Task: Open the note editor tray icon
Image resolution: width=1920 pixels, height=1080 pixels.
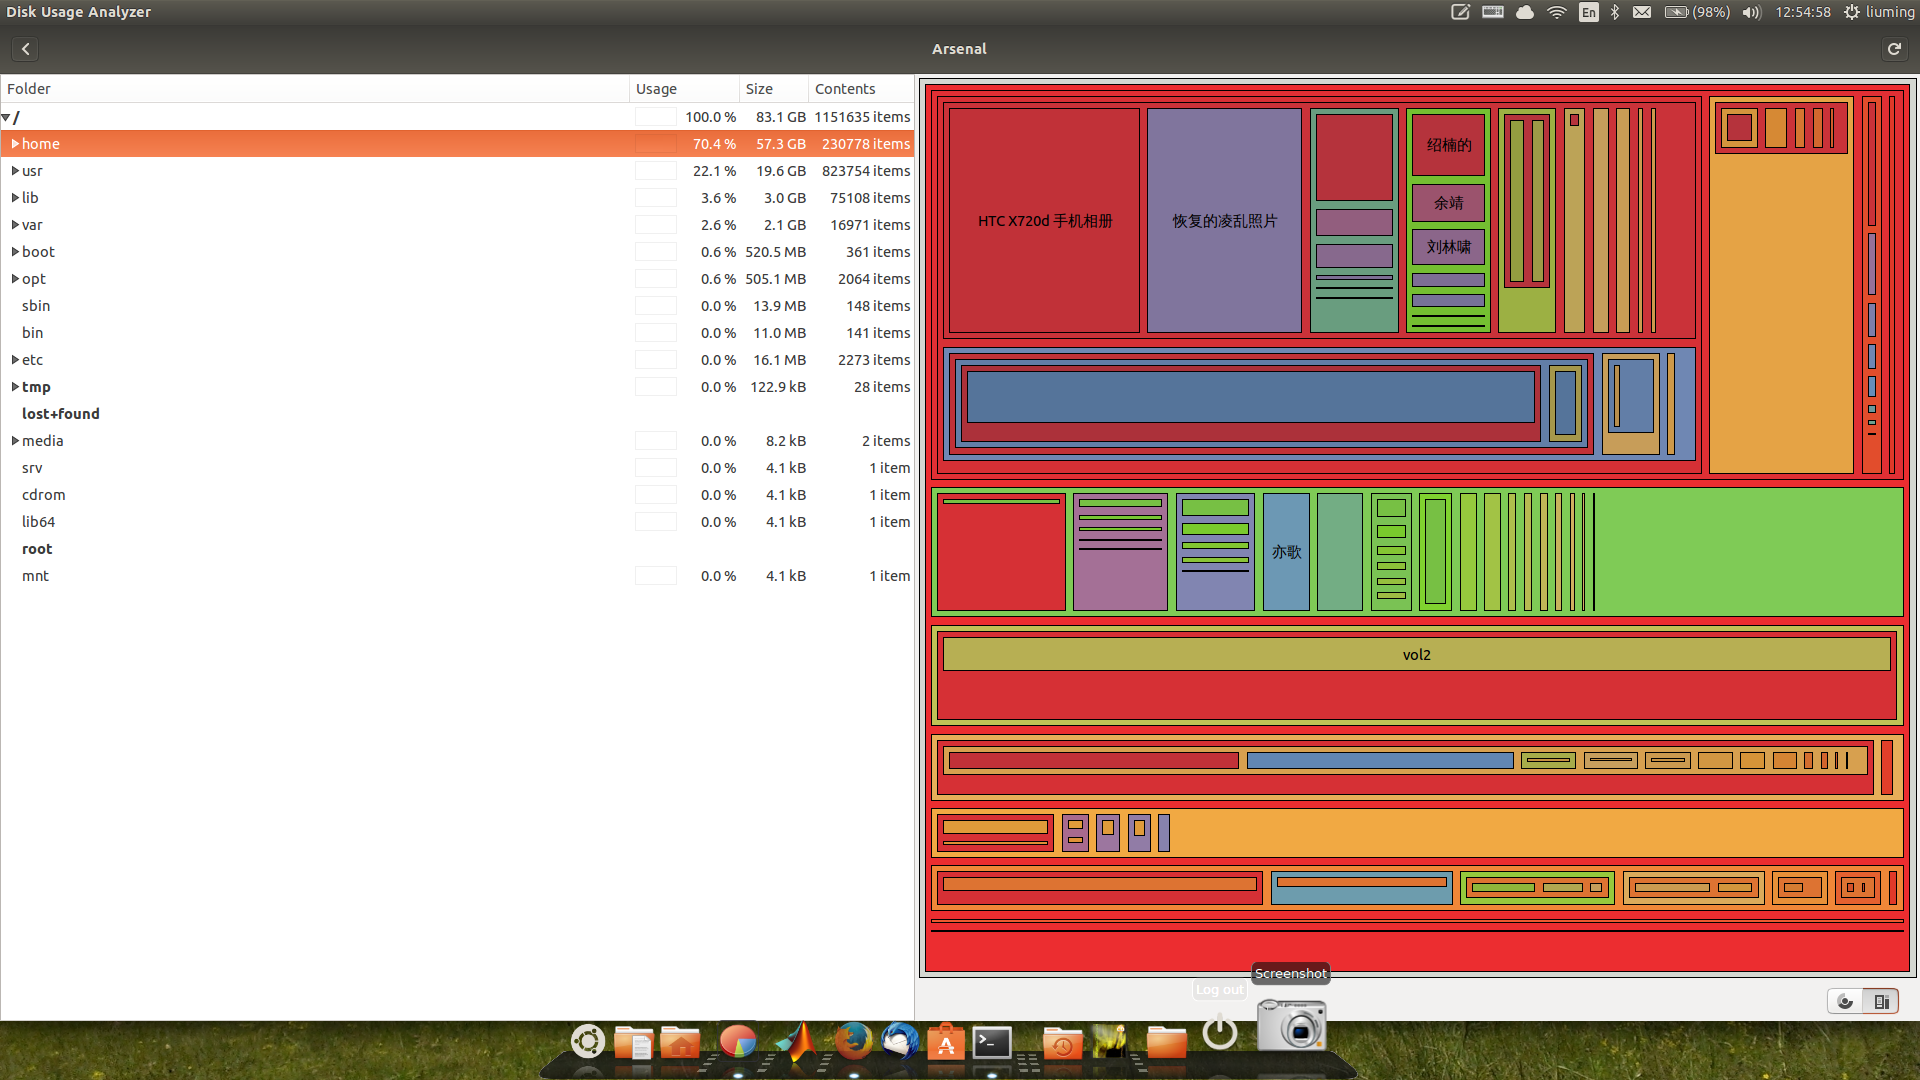Action: pyautogui.click(x=1460, y=12)
